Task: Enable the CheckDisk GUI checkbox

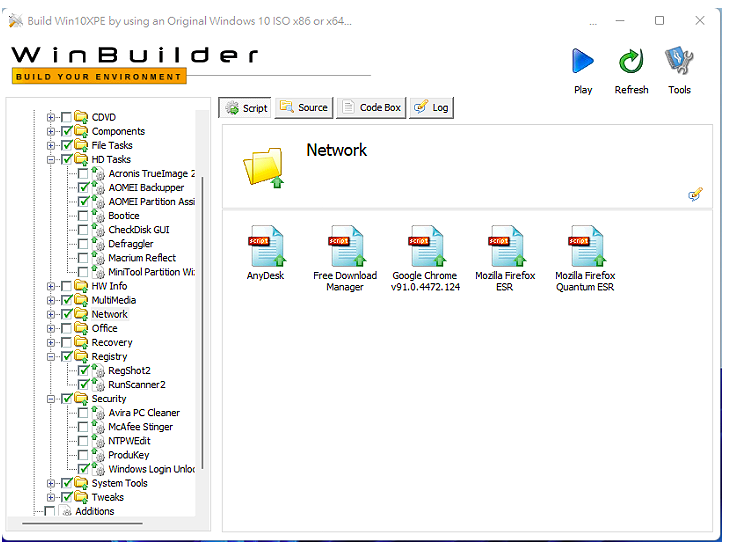Action: pos(83,229)
